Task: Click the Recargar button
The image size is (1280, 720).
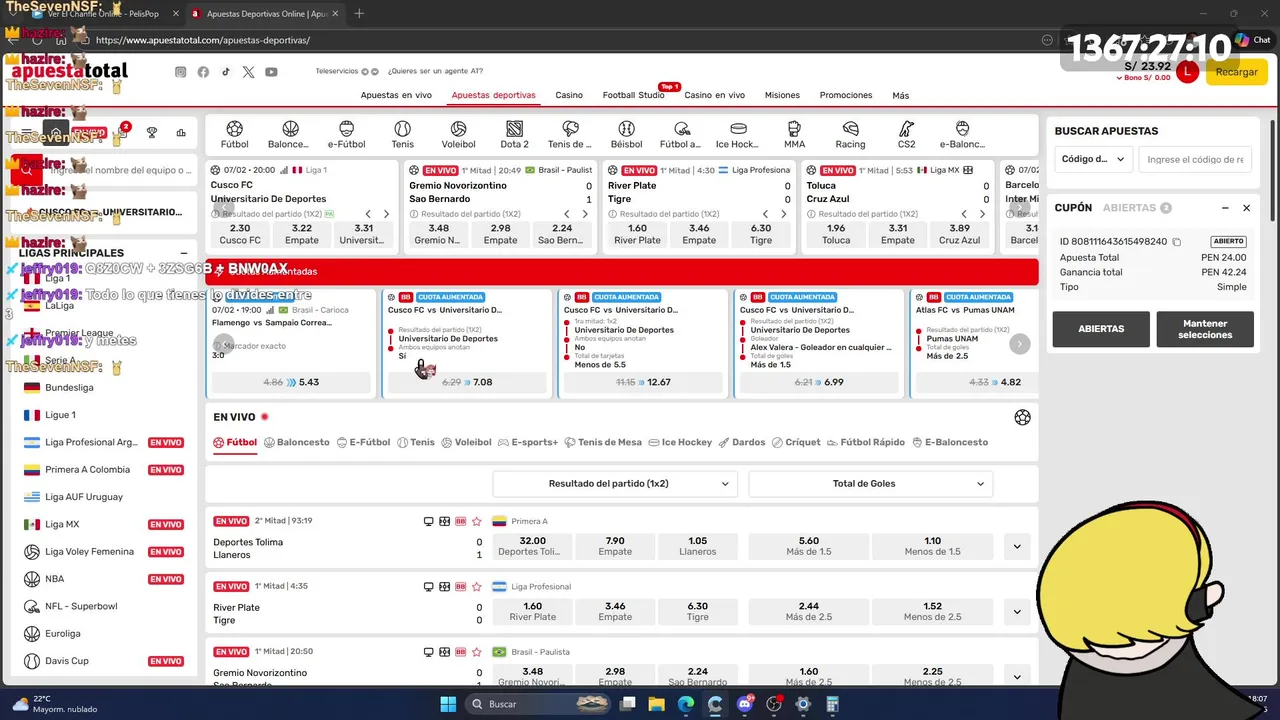Action: [1236, 72]
